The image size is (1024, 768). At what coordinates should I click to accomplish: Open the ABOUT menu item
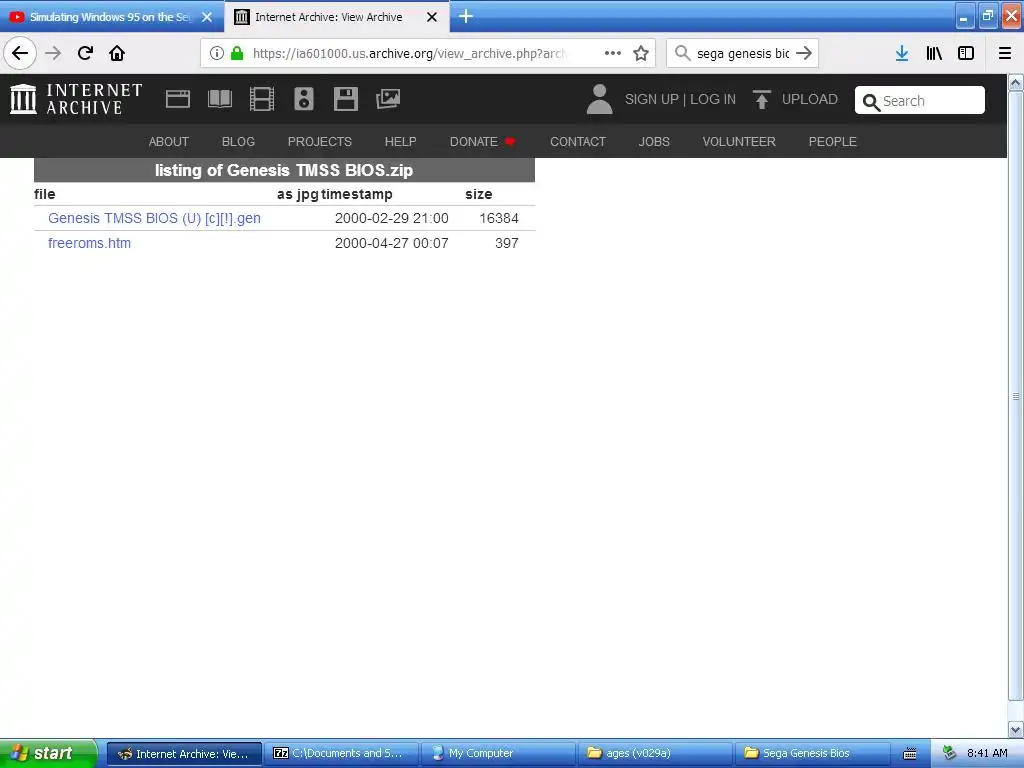tap(168, 142)
